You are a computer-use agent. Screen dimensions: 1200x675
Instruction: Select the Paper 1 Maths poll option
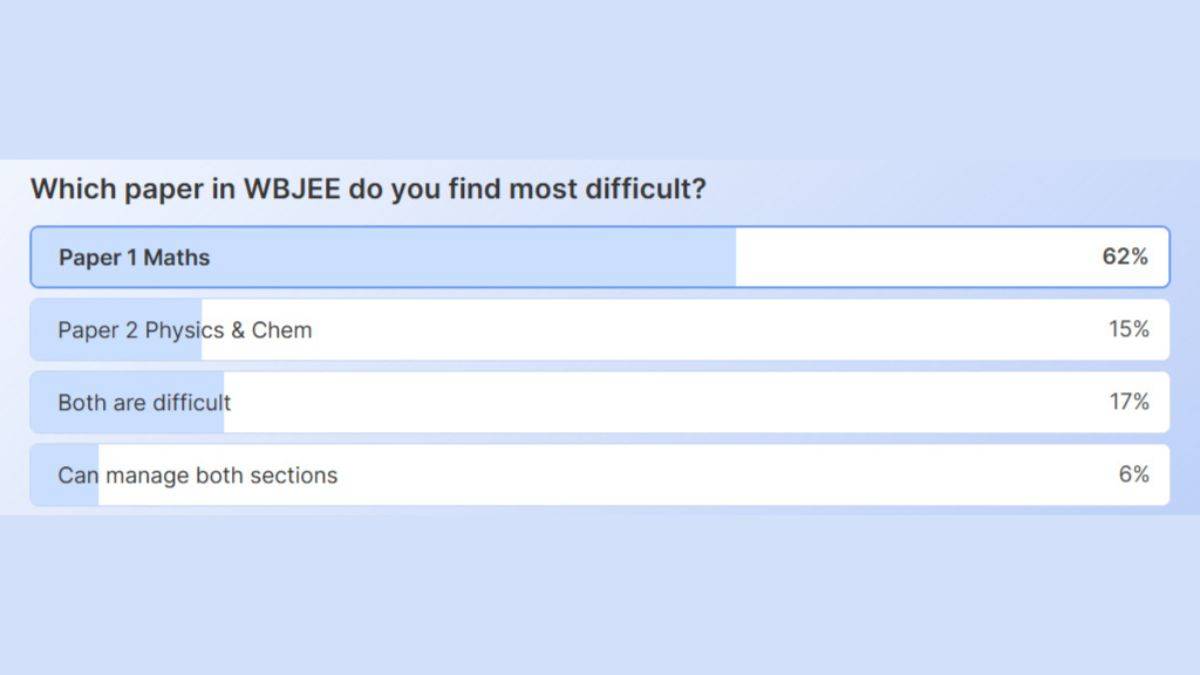[600, 257]
